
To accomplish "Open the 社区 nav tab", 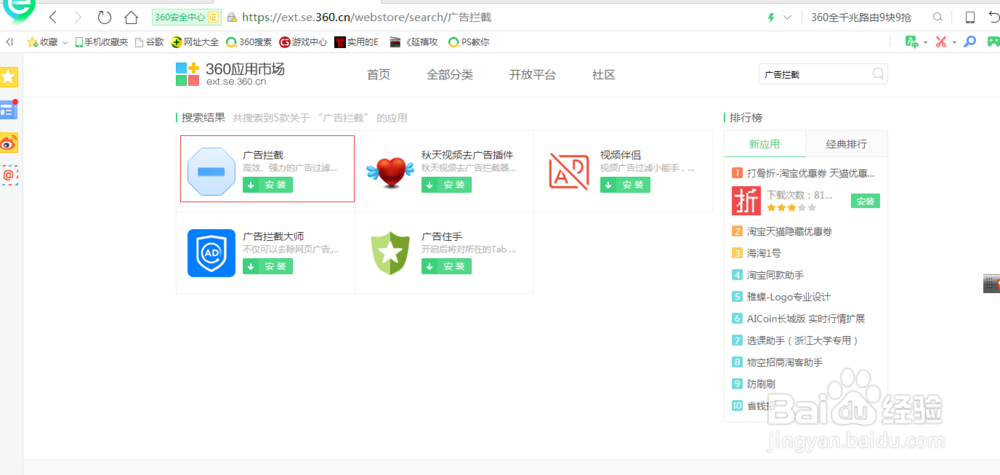I will [x=603, y=75].
